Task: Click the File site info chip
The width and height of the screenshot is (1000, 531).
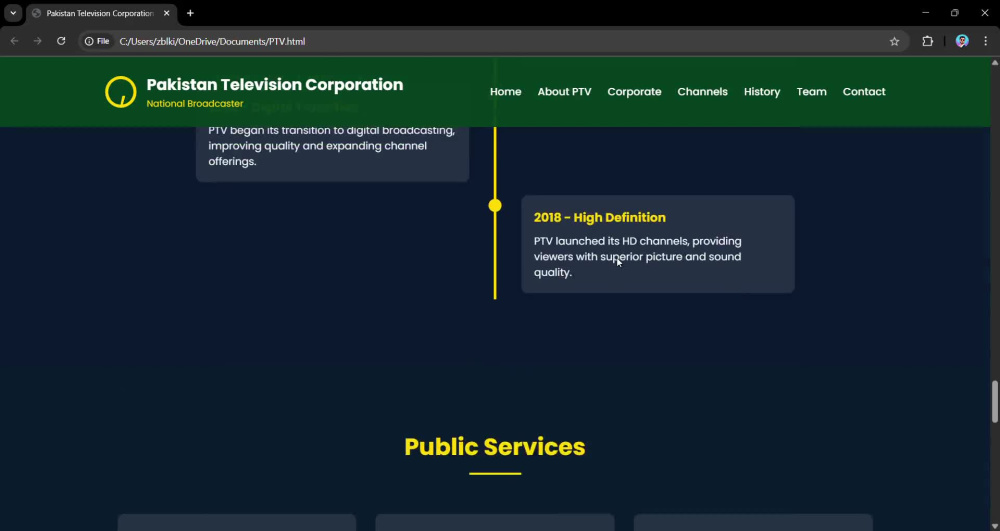Action: tap(97, 41)
